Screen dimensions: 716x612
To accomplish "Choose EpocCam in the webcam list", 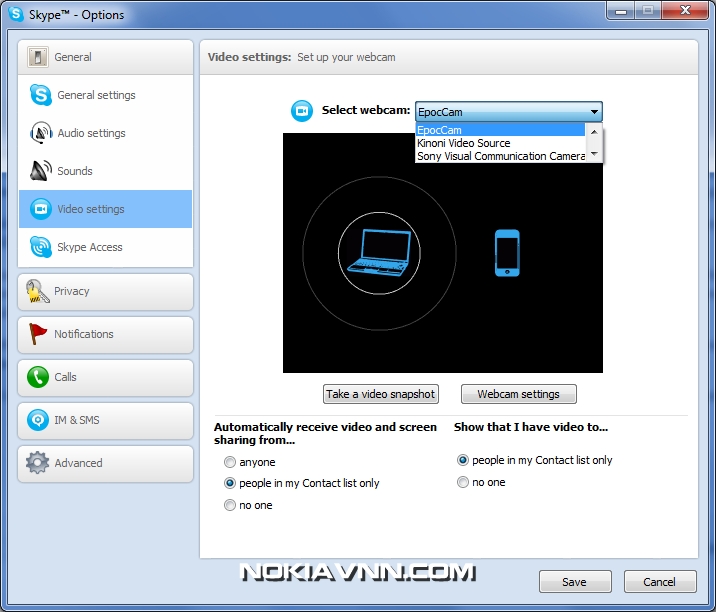I will [500, 130].
